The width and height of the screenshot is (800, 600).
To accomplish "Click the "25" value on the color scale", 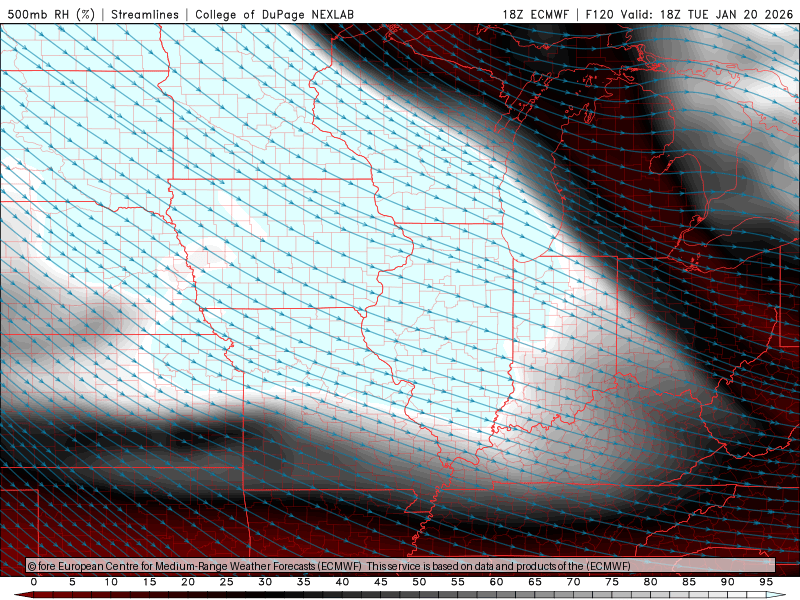I will [x=227, y=582].
